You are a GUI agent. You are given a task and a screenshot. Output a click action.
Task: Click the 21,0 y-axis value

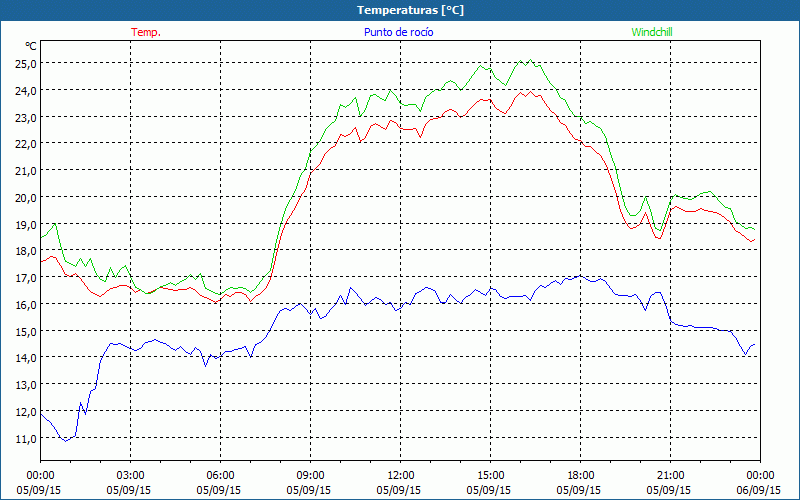[x=26, y=171]
